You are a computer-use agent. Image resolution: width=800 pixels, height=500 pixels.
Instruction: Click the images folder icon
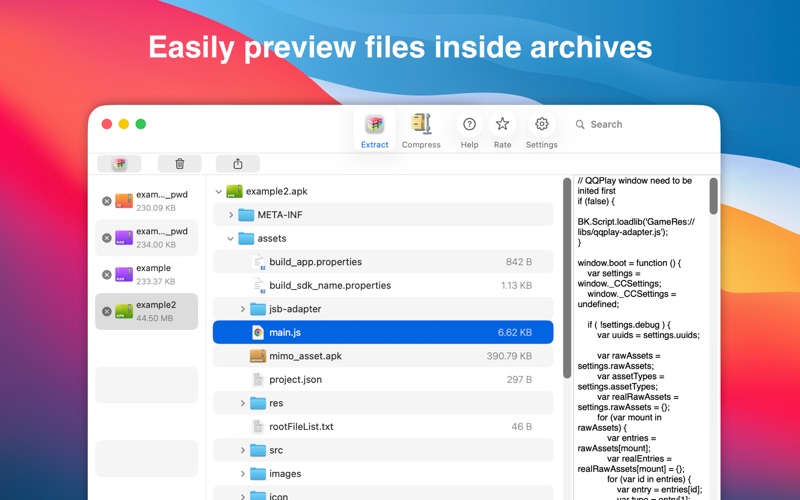[258, 473]
